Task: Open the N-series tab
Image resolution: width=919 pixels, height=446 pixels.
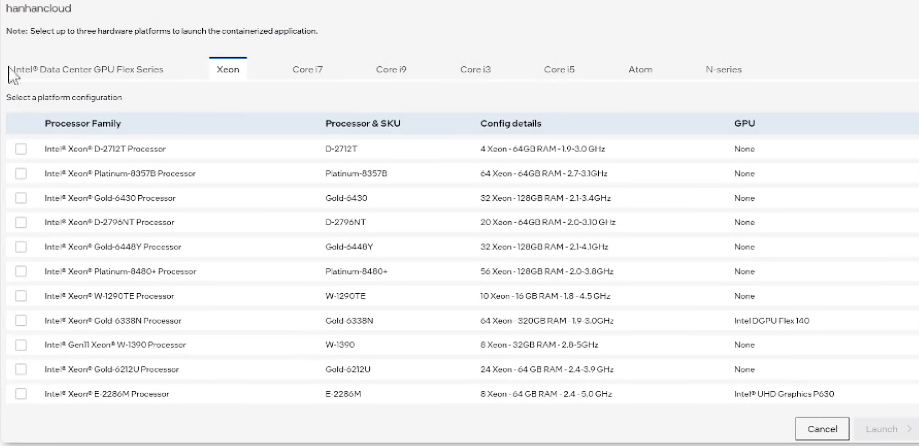Action: 723,69
